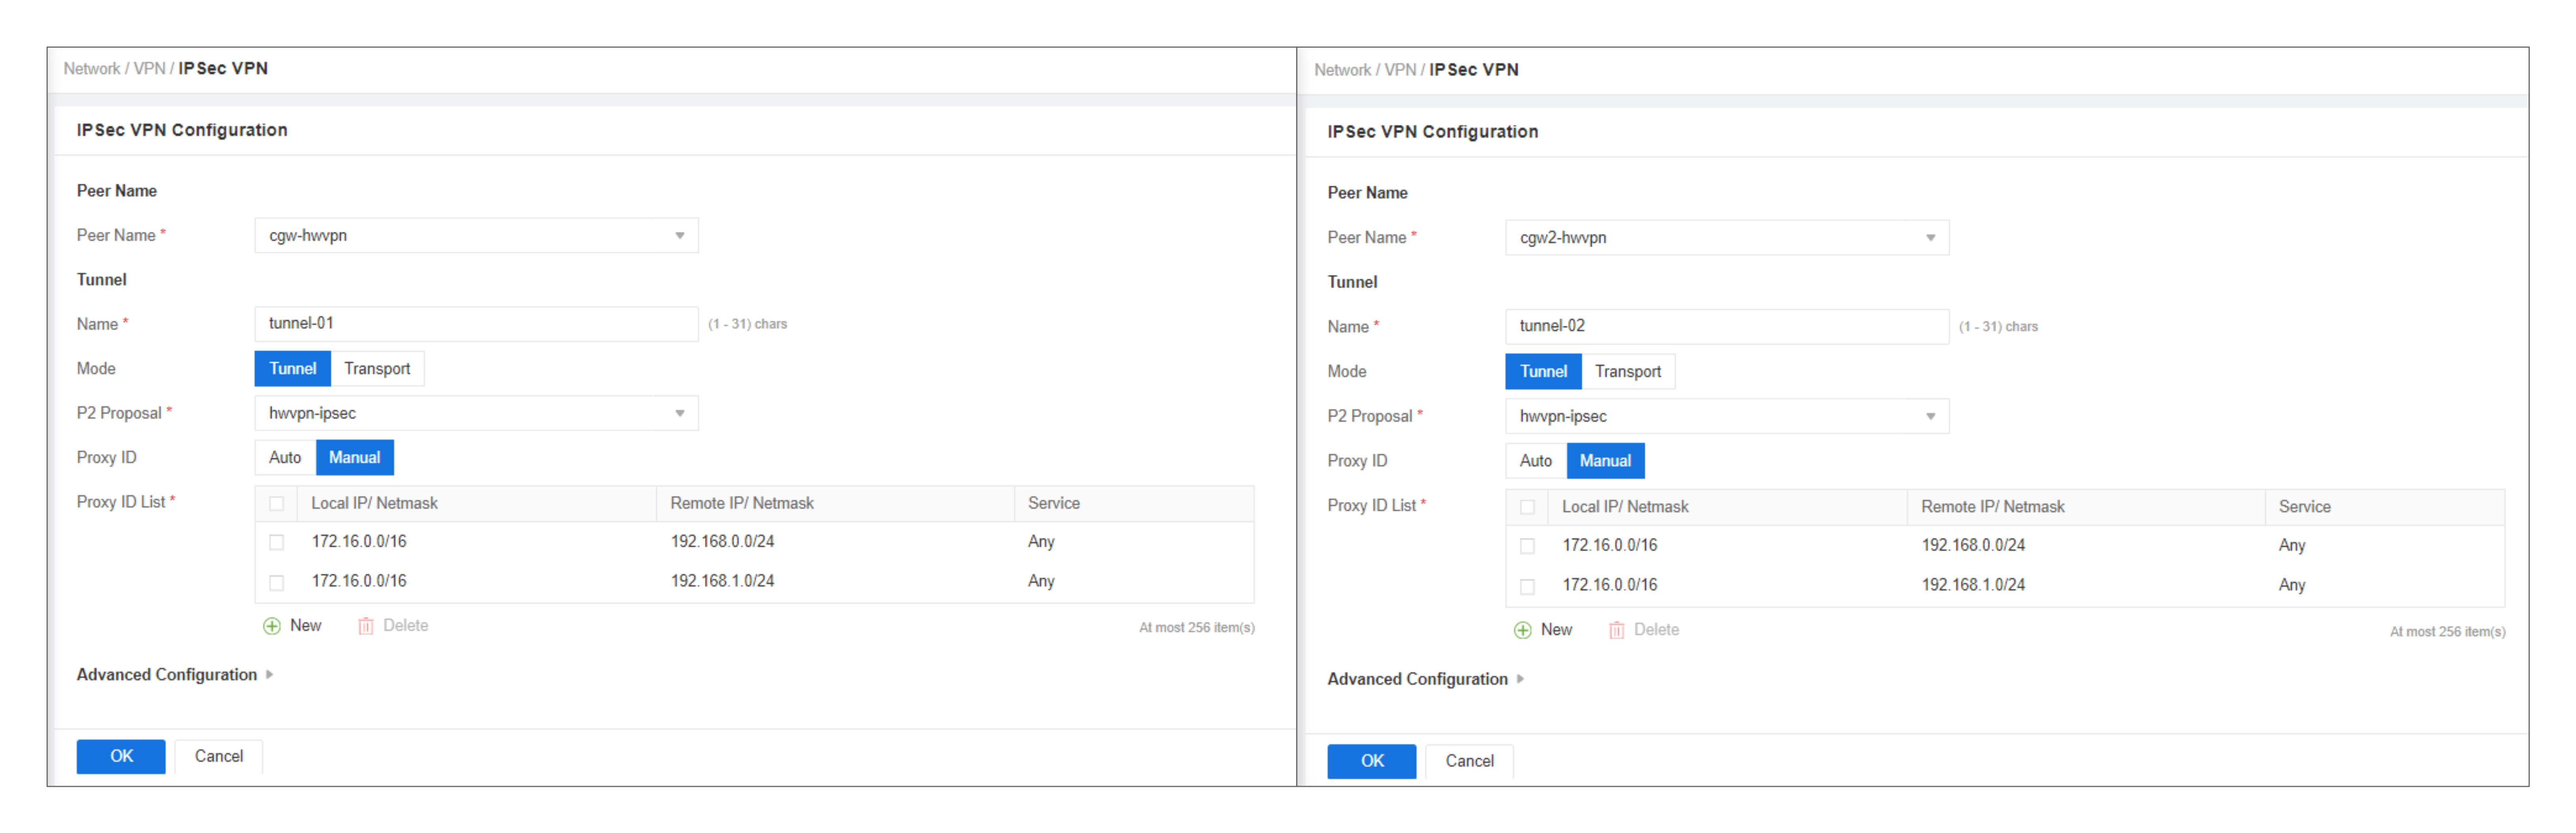
Task: Expand Advanced Configuration in tunnel-02 panel
Action: click(x=1426, y=679)
